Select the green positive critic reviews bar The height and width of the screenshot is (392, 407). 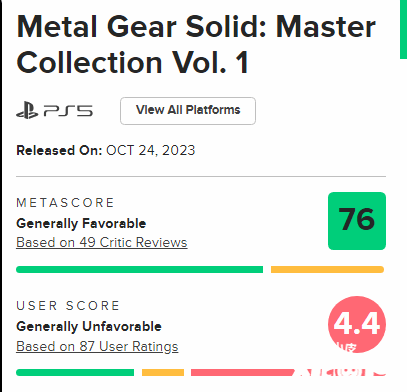pos(139,269)
